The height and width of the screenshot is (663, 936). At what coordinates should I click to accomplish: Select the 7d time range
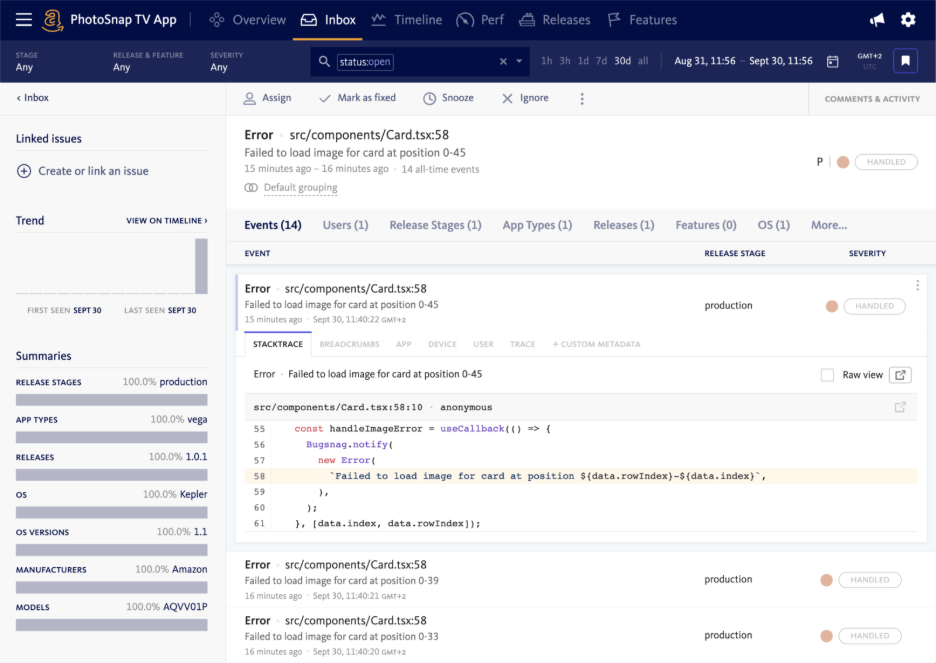click(x=601, y=61)
